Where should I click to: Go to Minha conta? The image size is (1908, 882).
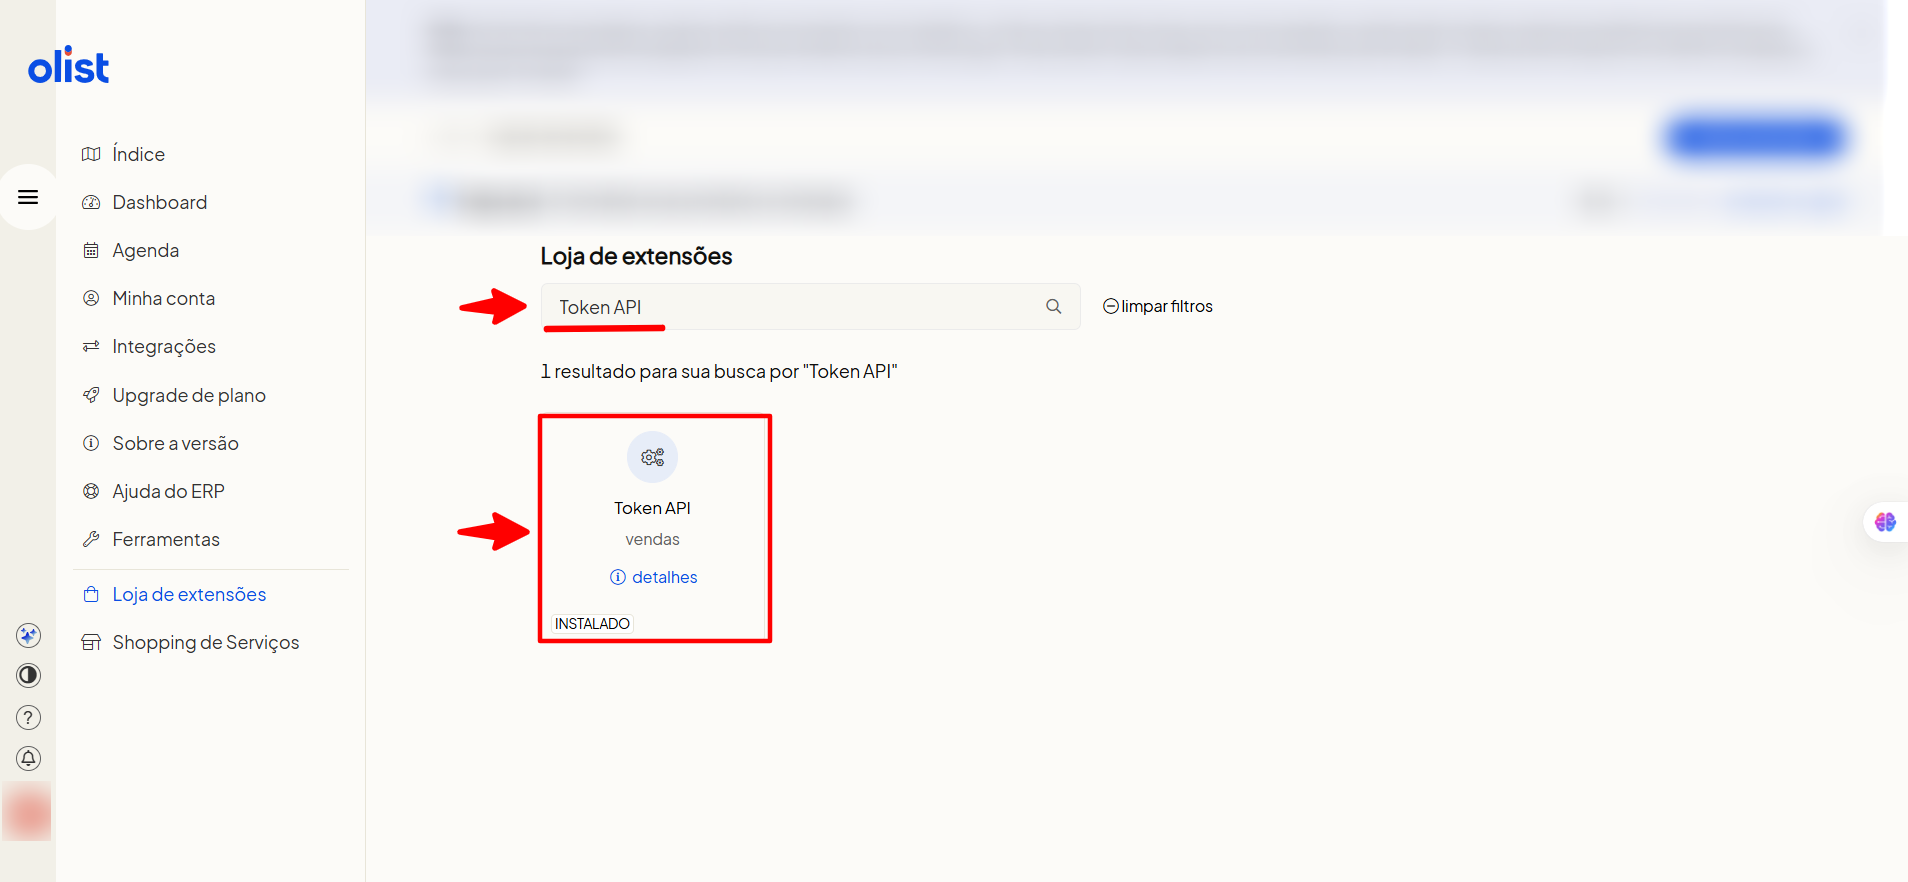click(164, 298)
